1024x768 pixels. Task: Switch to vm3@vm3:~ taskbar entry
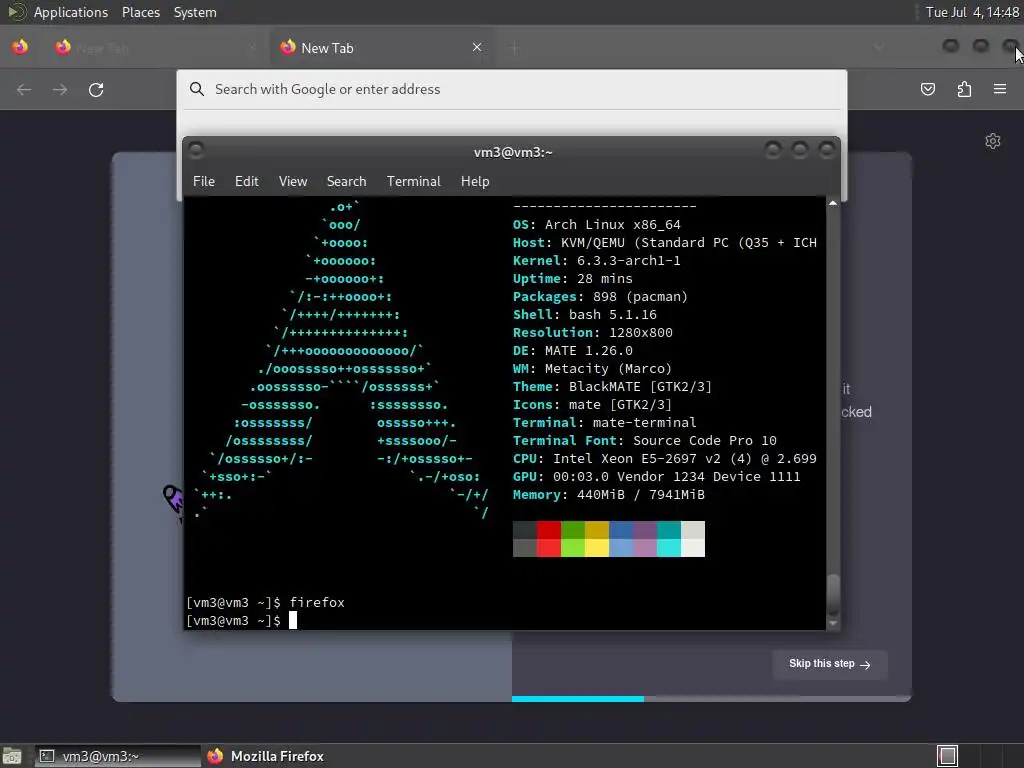(x=118, y=756)
